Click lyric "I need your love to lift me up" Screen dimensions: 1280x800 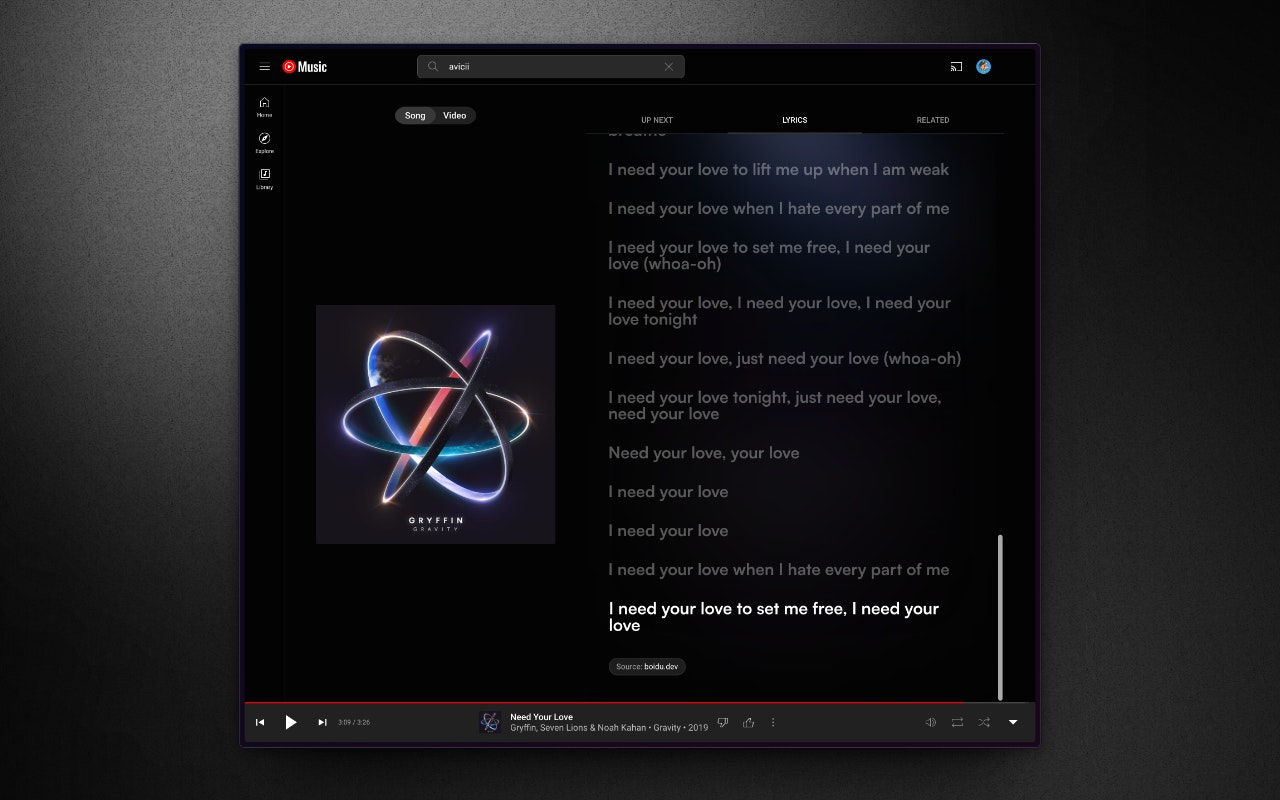[778, 170]
